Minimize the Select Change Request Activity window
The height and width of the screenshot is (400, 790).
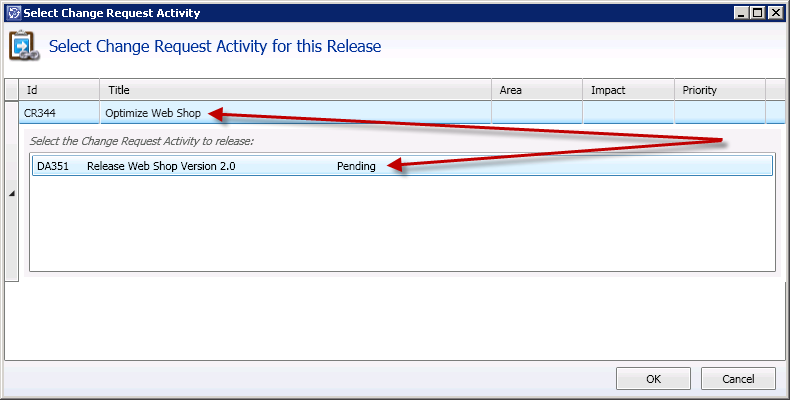[x=741, y=13]
